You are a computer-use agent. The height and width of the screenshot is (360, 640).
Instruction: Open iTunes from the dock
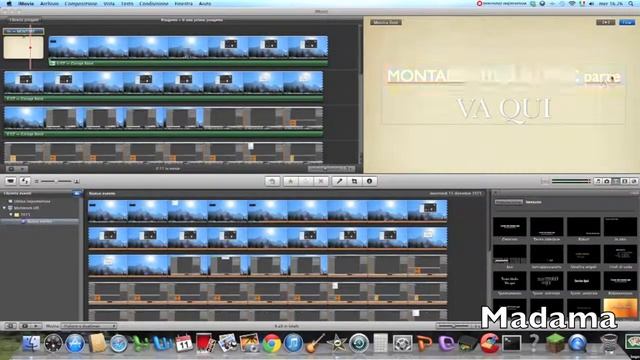point(293,343)
